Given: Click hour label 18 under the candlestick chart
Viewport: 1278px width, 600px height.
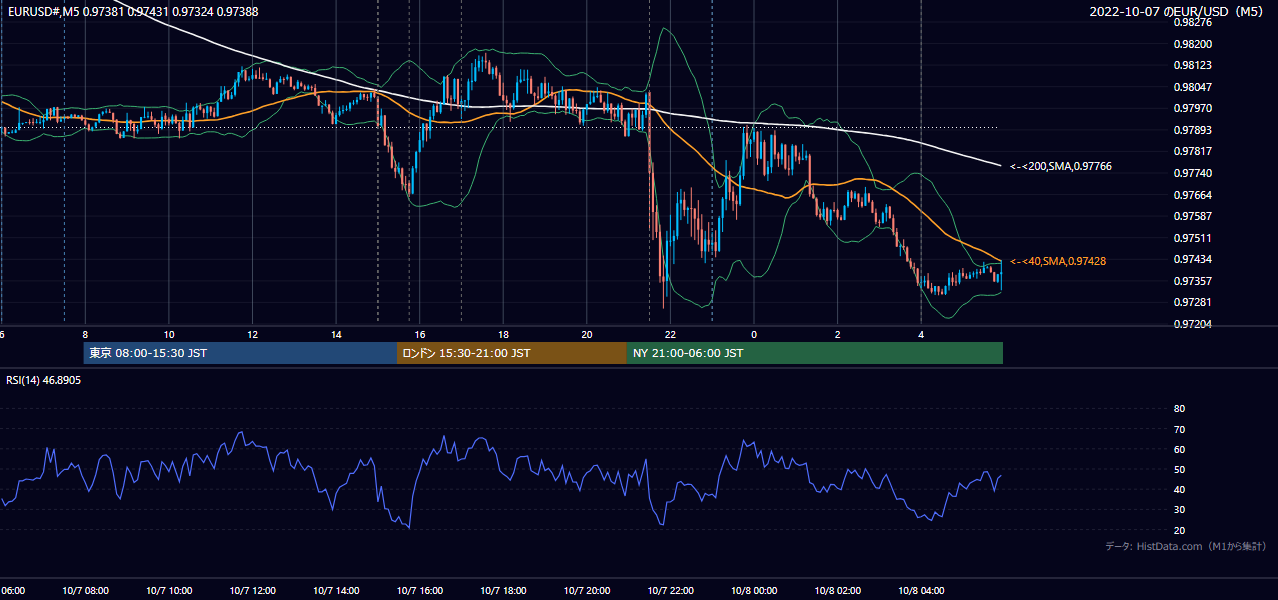Looking at the screenshot, I should pyautogui.click(x=504, y=335).
